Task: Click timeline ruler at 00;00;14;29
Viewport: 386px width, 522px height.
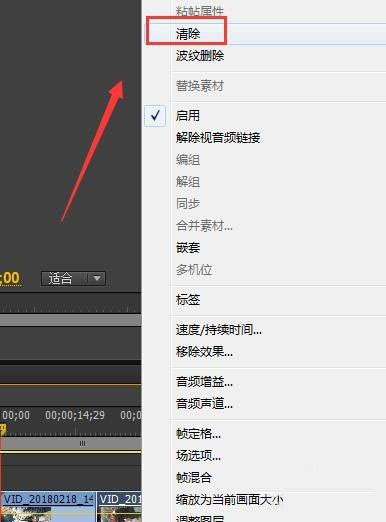Action: pos(75,415)
